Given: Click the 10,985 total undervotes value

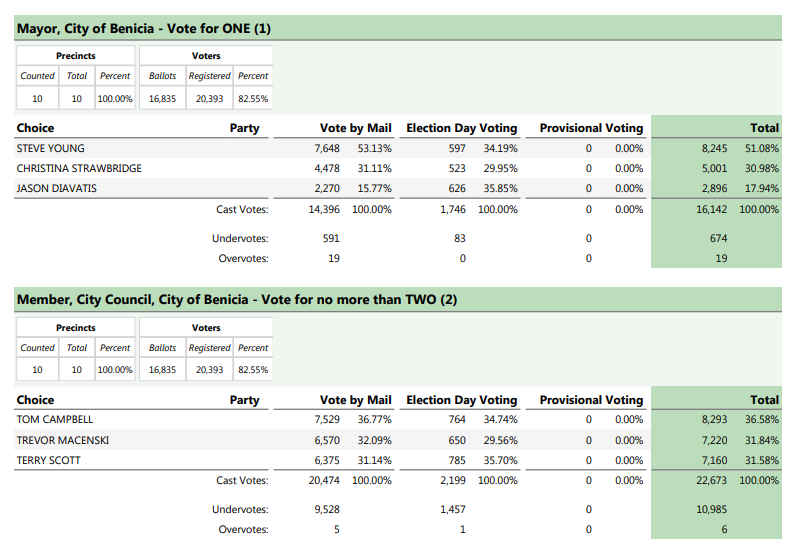Looking at the screenshot, I should tap(718, 510).
